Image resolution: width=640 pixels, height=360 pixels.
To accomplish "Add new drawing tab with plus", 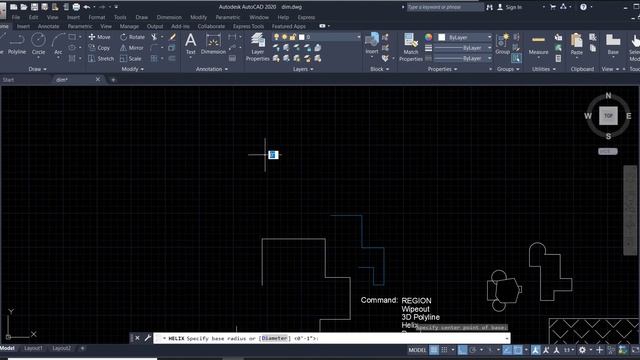I will [x=113, y=80].
